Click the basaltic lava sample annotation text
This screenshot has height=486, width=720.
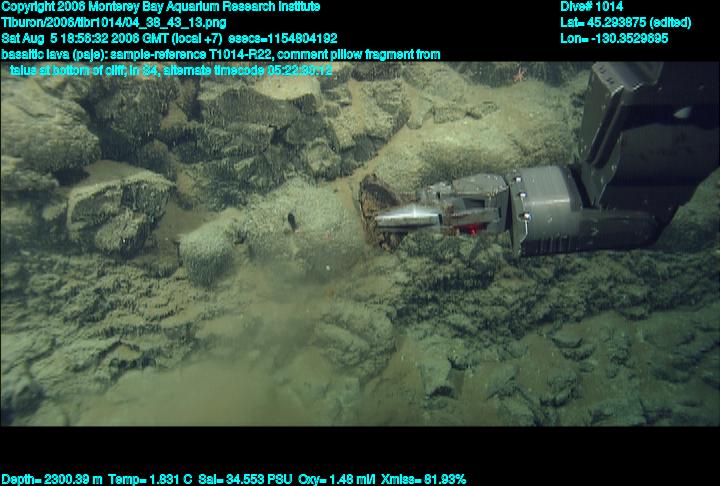click(x=220, y=54)
